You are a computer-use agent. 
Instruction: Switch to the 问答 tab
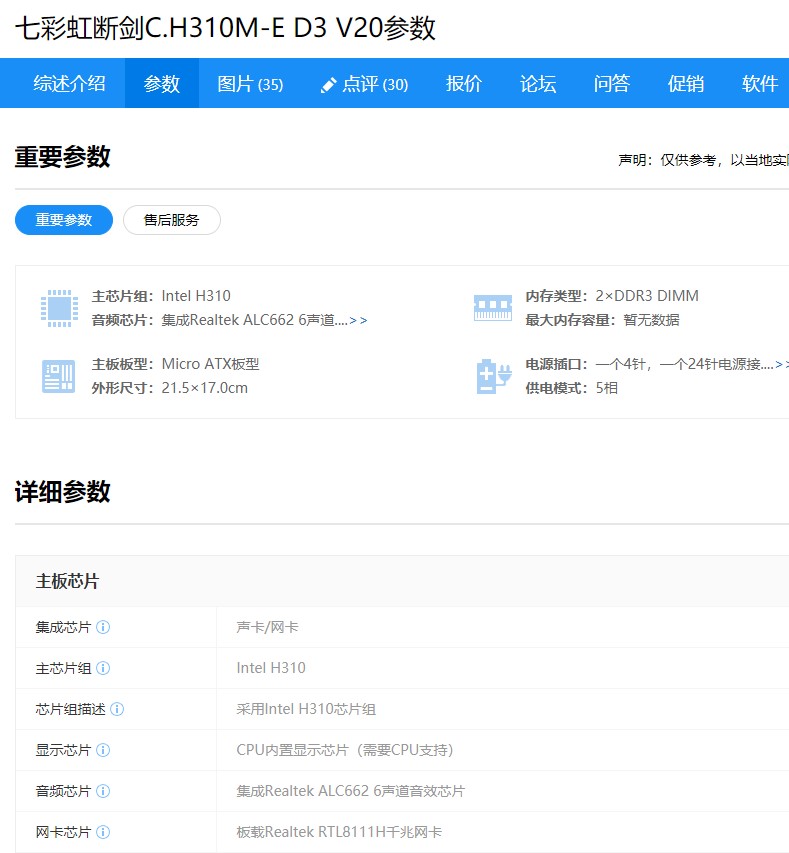coord(612,83)
